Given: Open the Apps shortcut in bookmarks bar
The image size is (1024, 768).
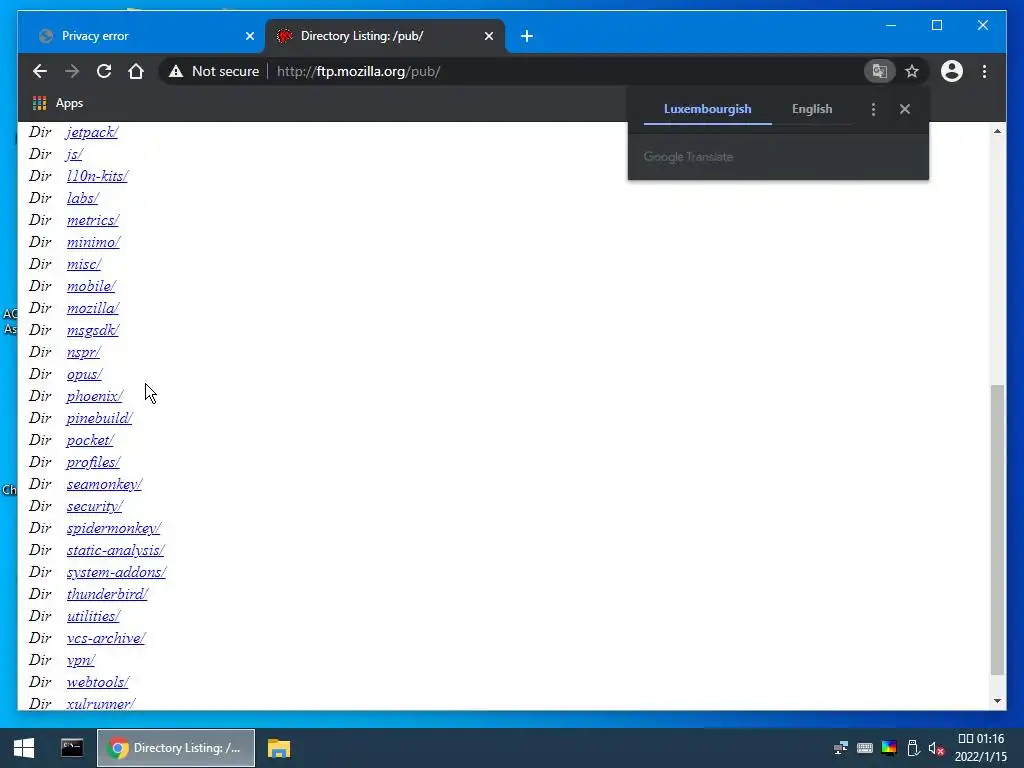Looking at the screenshot, I should (x=58, y=103).
